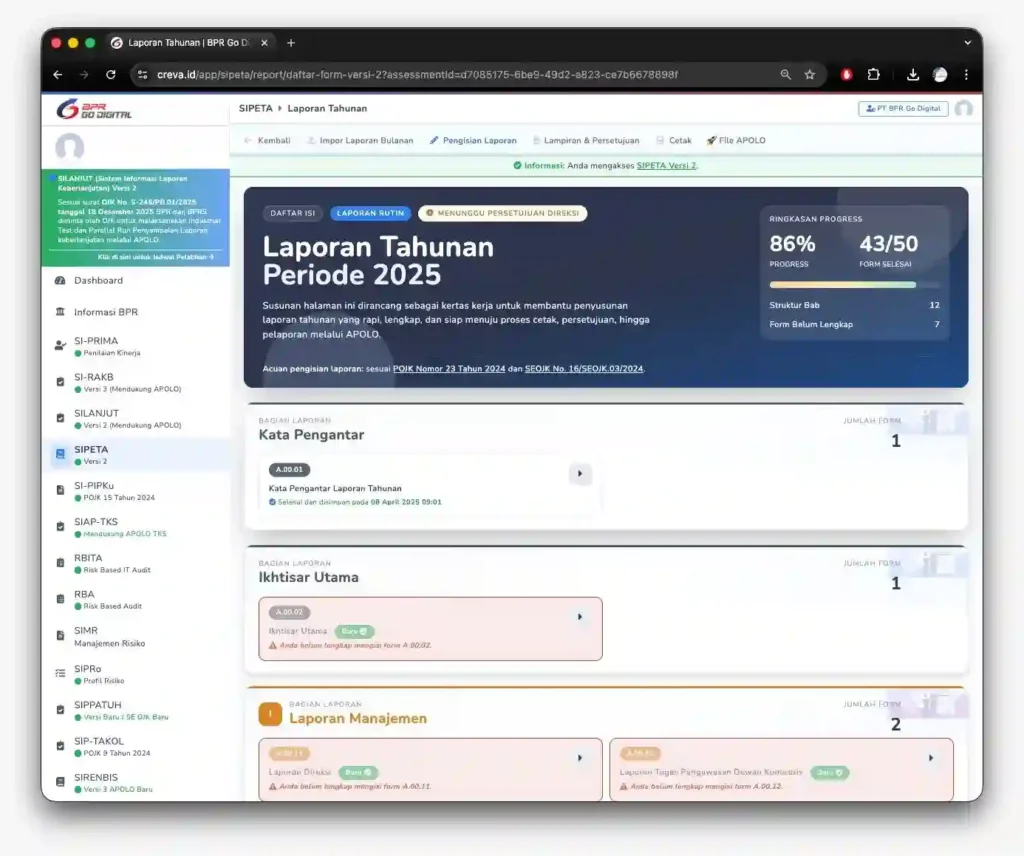Expand the Ikhtisar Utama form arrow
The width and height of the screenshot is (1024, 856).
click(x=580, y=617)
